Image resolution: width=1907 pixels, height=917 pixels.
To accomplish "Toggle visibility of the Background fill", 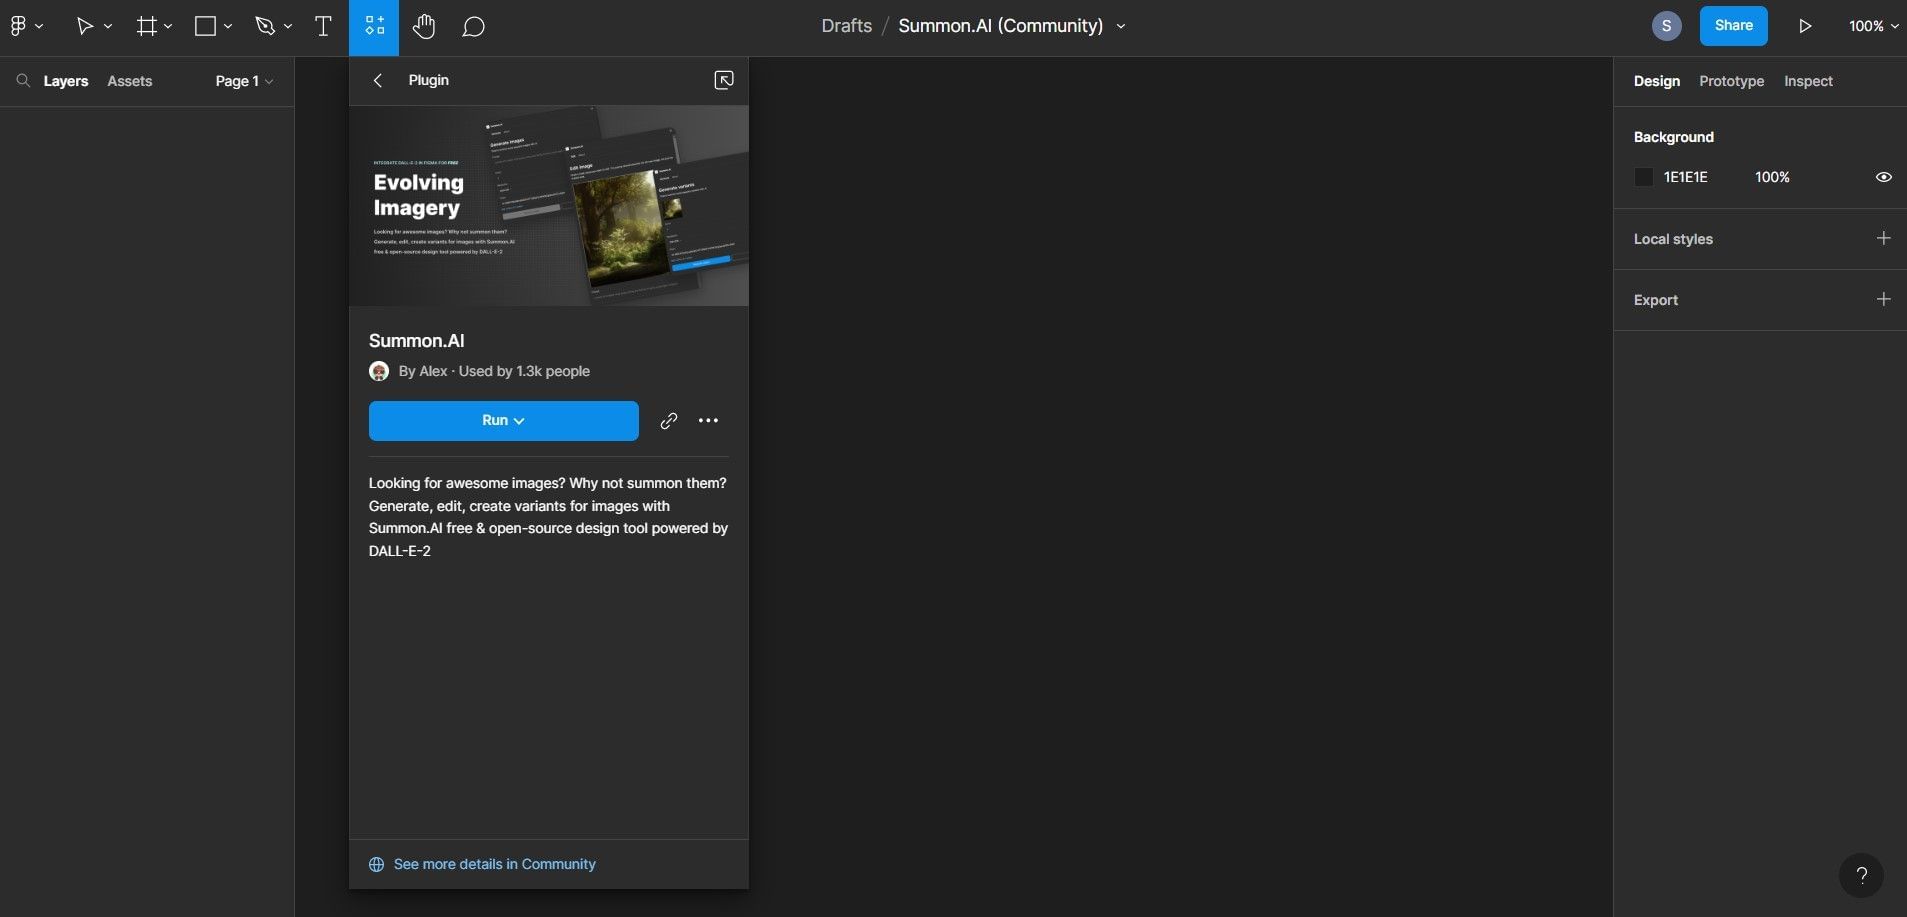I will click(x=1884, y=177).
